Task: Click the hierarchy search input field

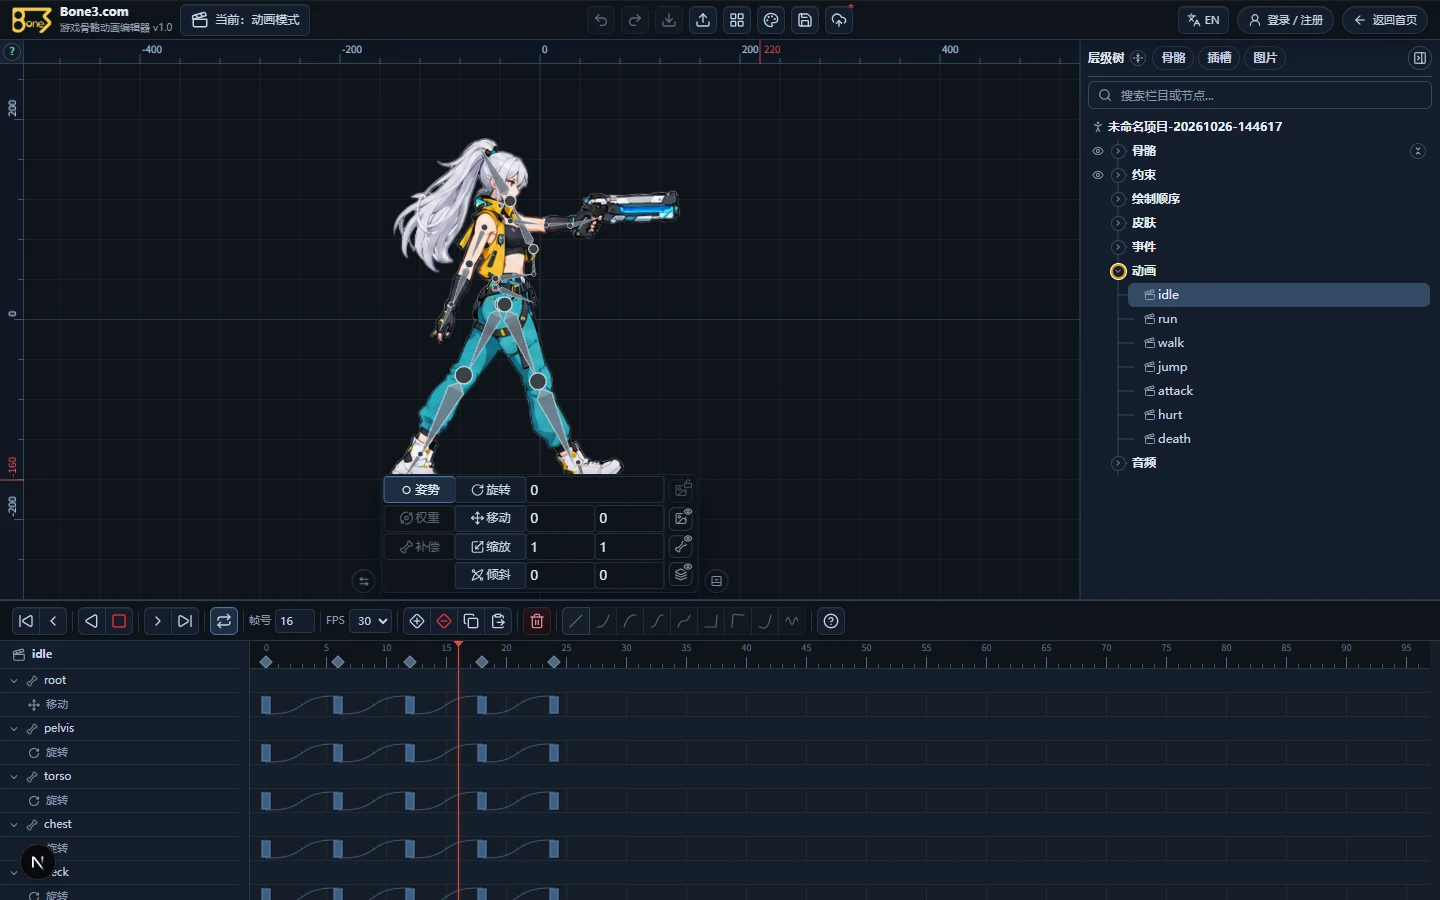Action: click(1260, 95)
